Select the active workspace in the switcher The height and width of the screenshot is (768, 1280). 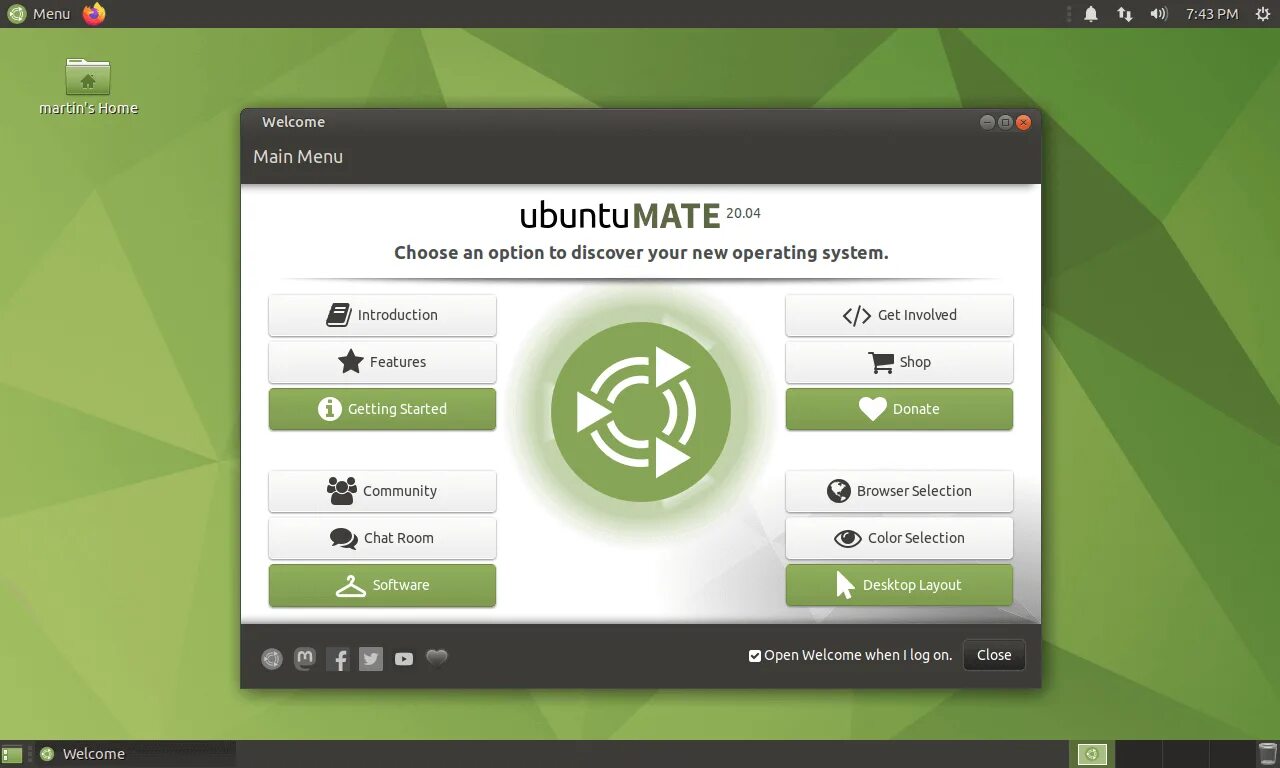(x=1092, y=754)
